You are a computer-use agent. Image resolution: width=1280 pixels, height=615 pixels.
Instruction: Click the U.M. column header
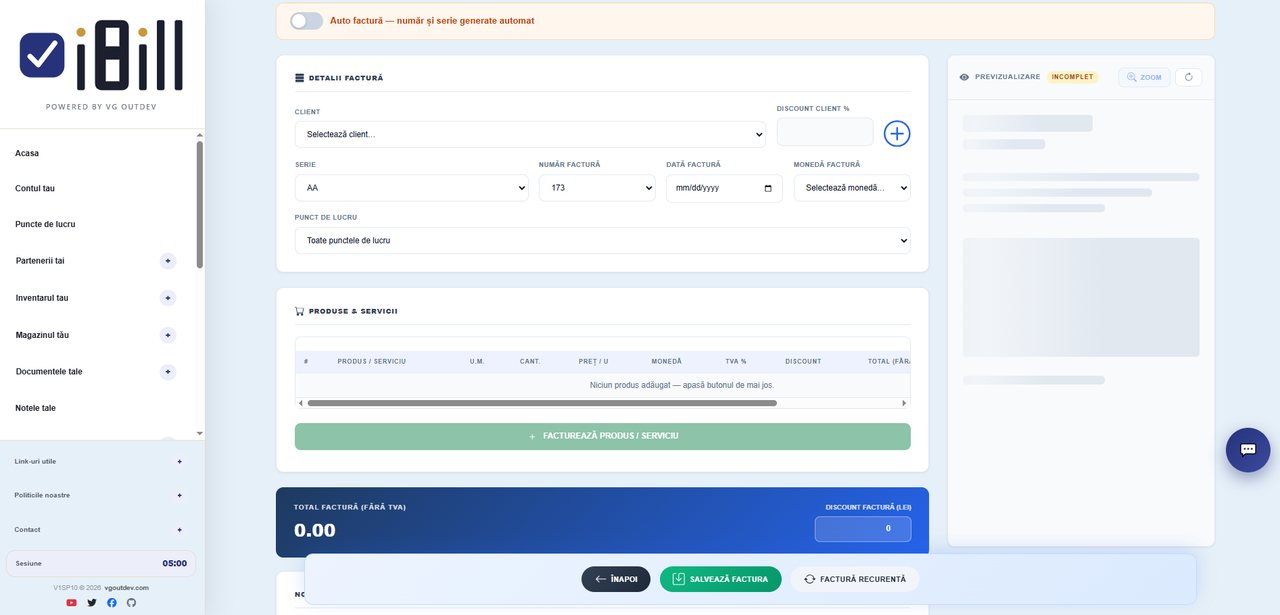pos(477,361)
